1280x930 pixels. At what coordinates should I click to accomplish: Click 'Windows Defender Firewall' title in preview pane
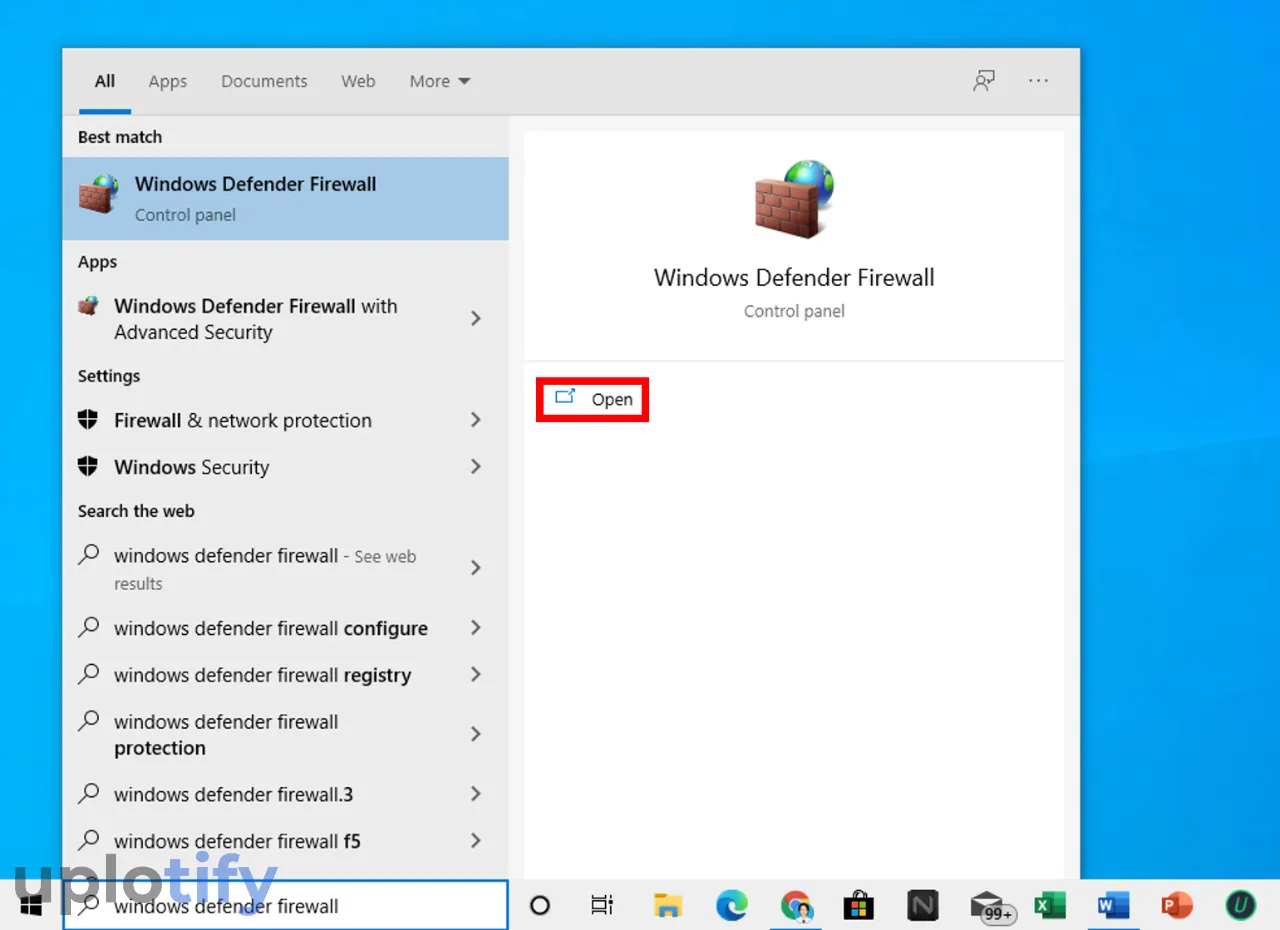[x=794, y=278]
